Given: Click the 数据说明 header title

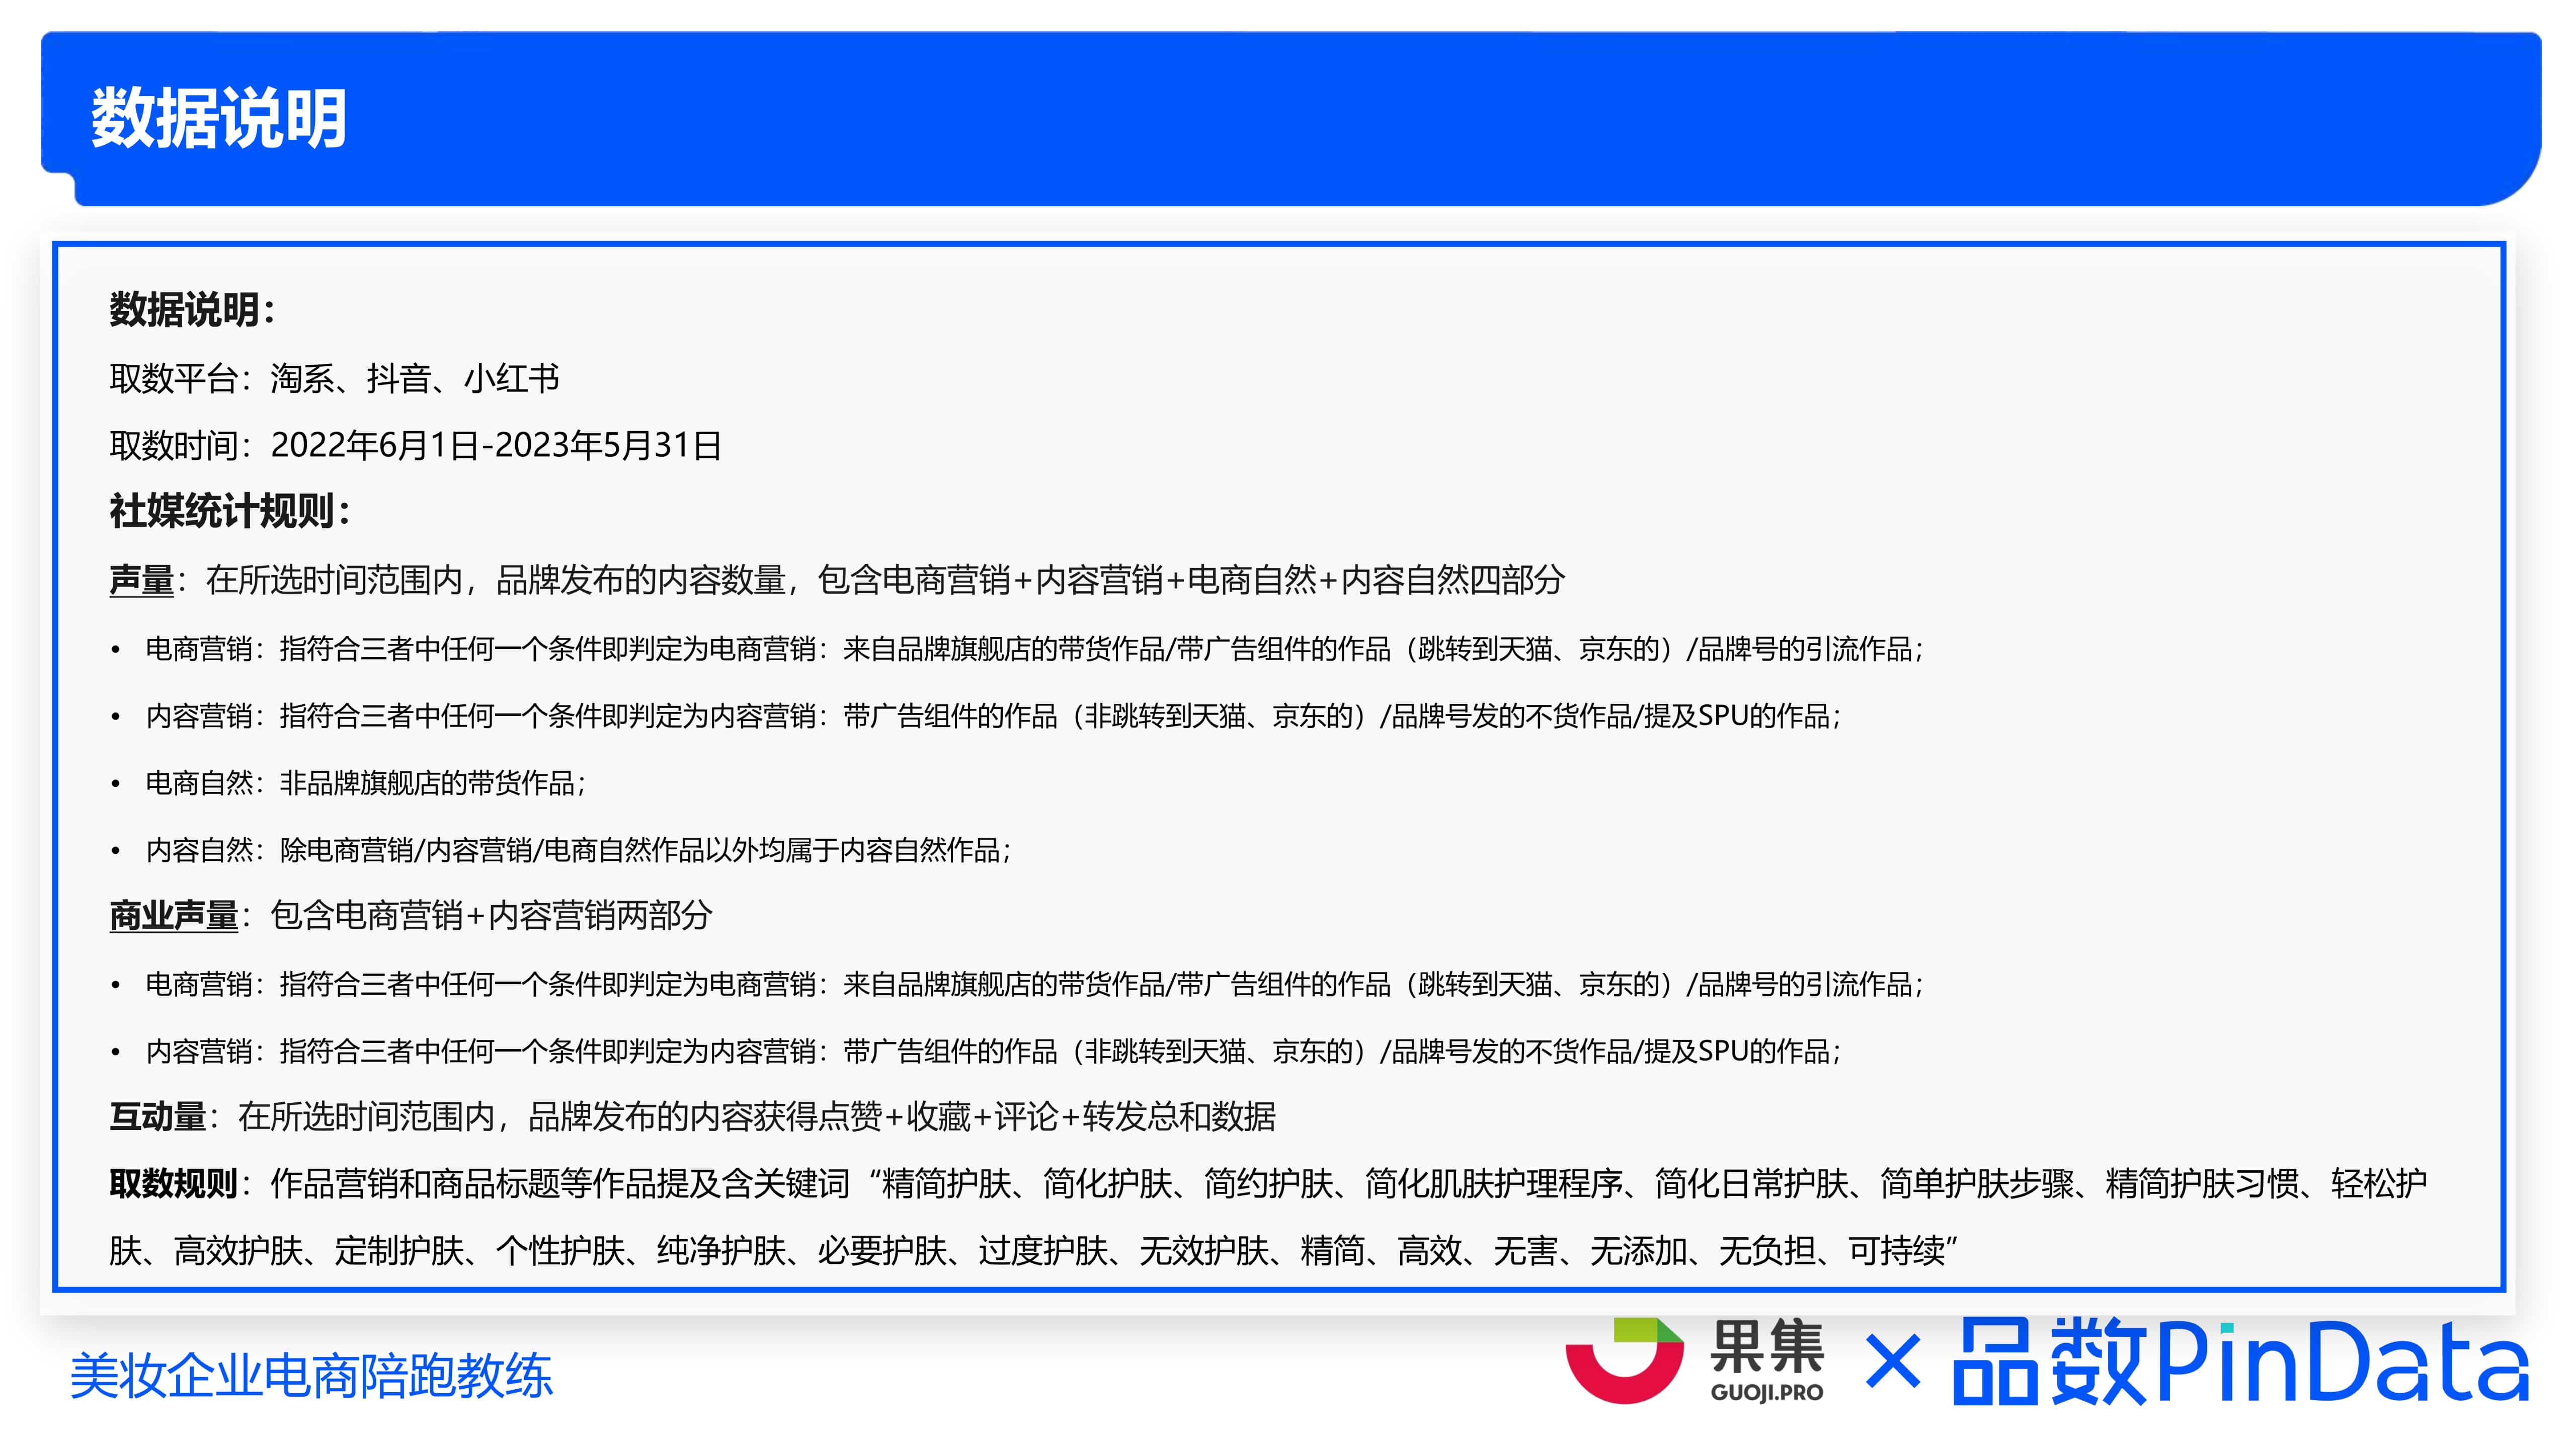Looking at the screenshot, I should point(219,119).
